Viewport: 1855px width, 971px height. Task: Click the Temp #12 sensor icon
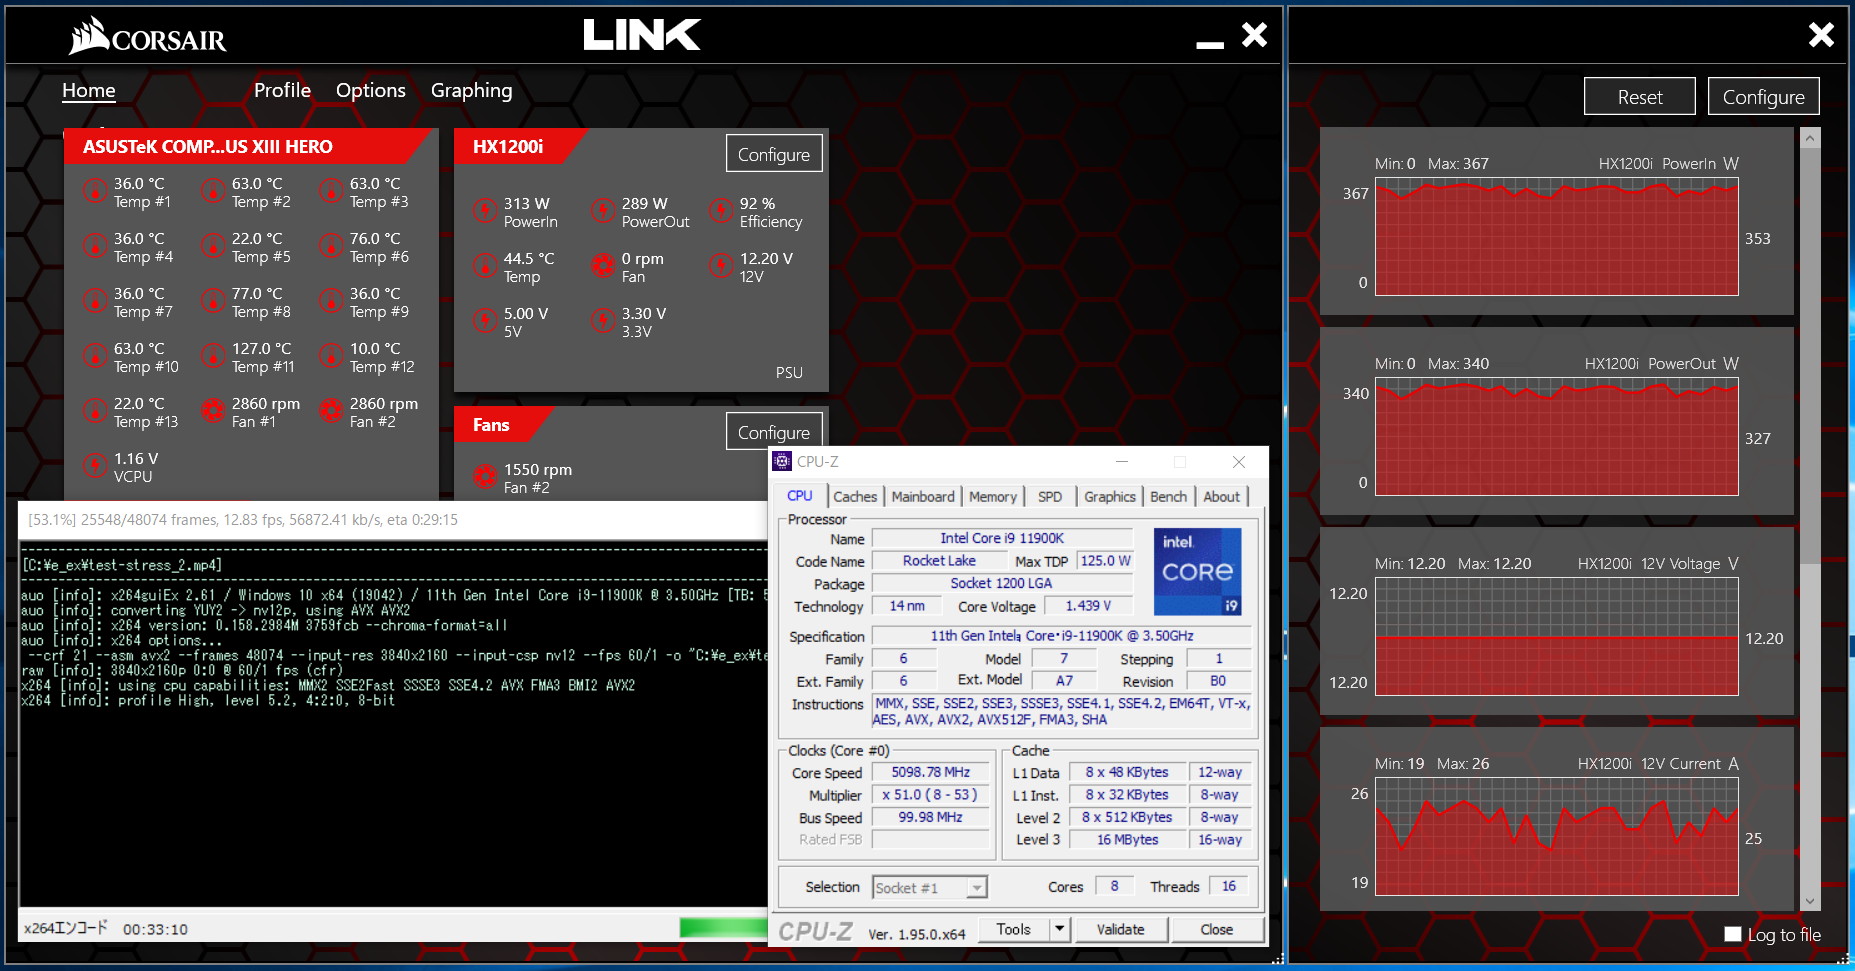point(331,355)
